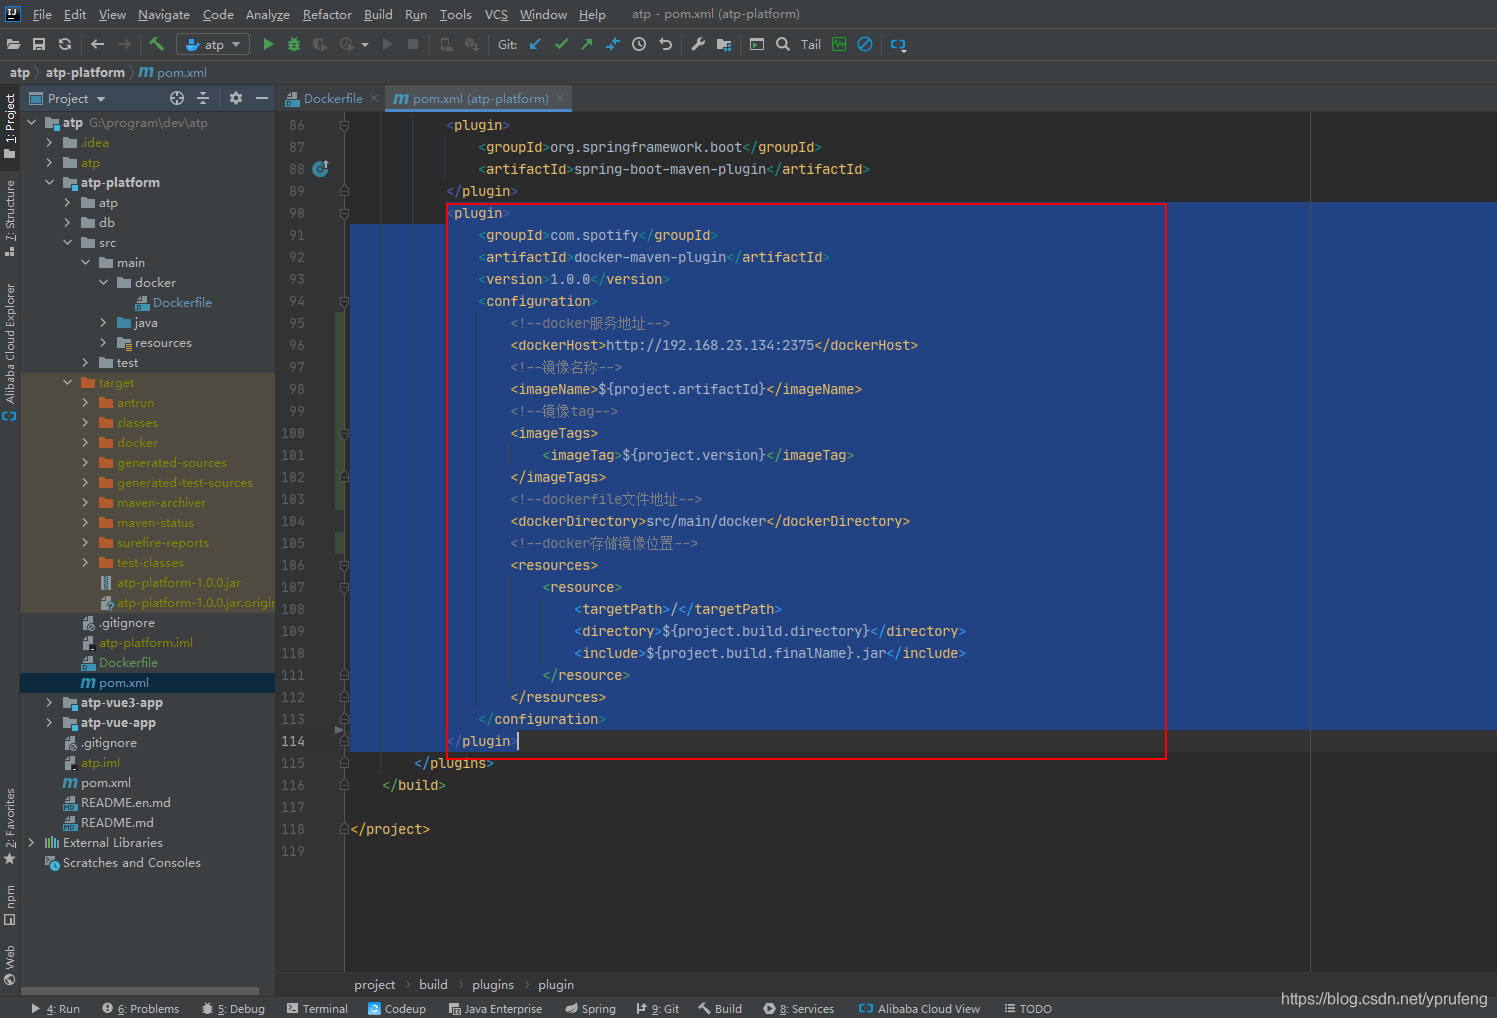Screen dimensions: 1497x1018
Task: Open Search Everywhere with the magnifier icon
Action: 783,44
